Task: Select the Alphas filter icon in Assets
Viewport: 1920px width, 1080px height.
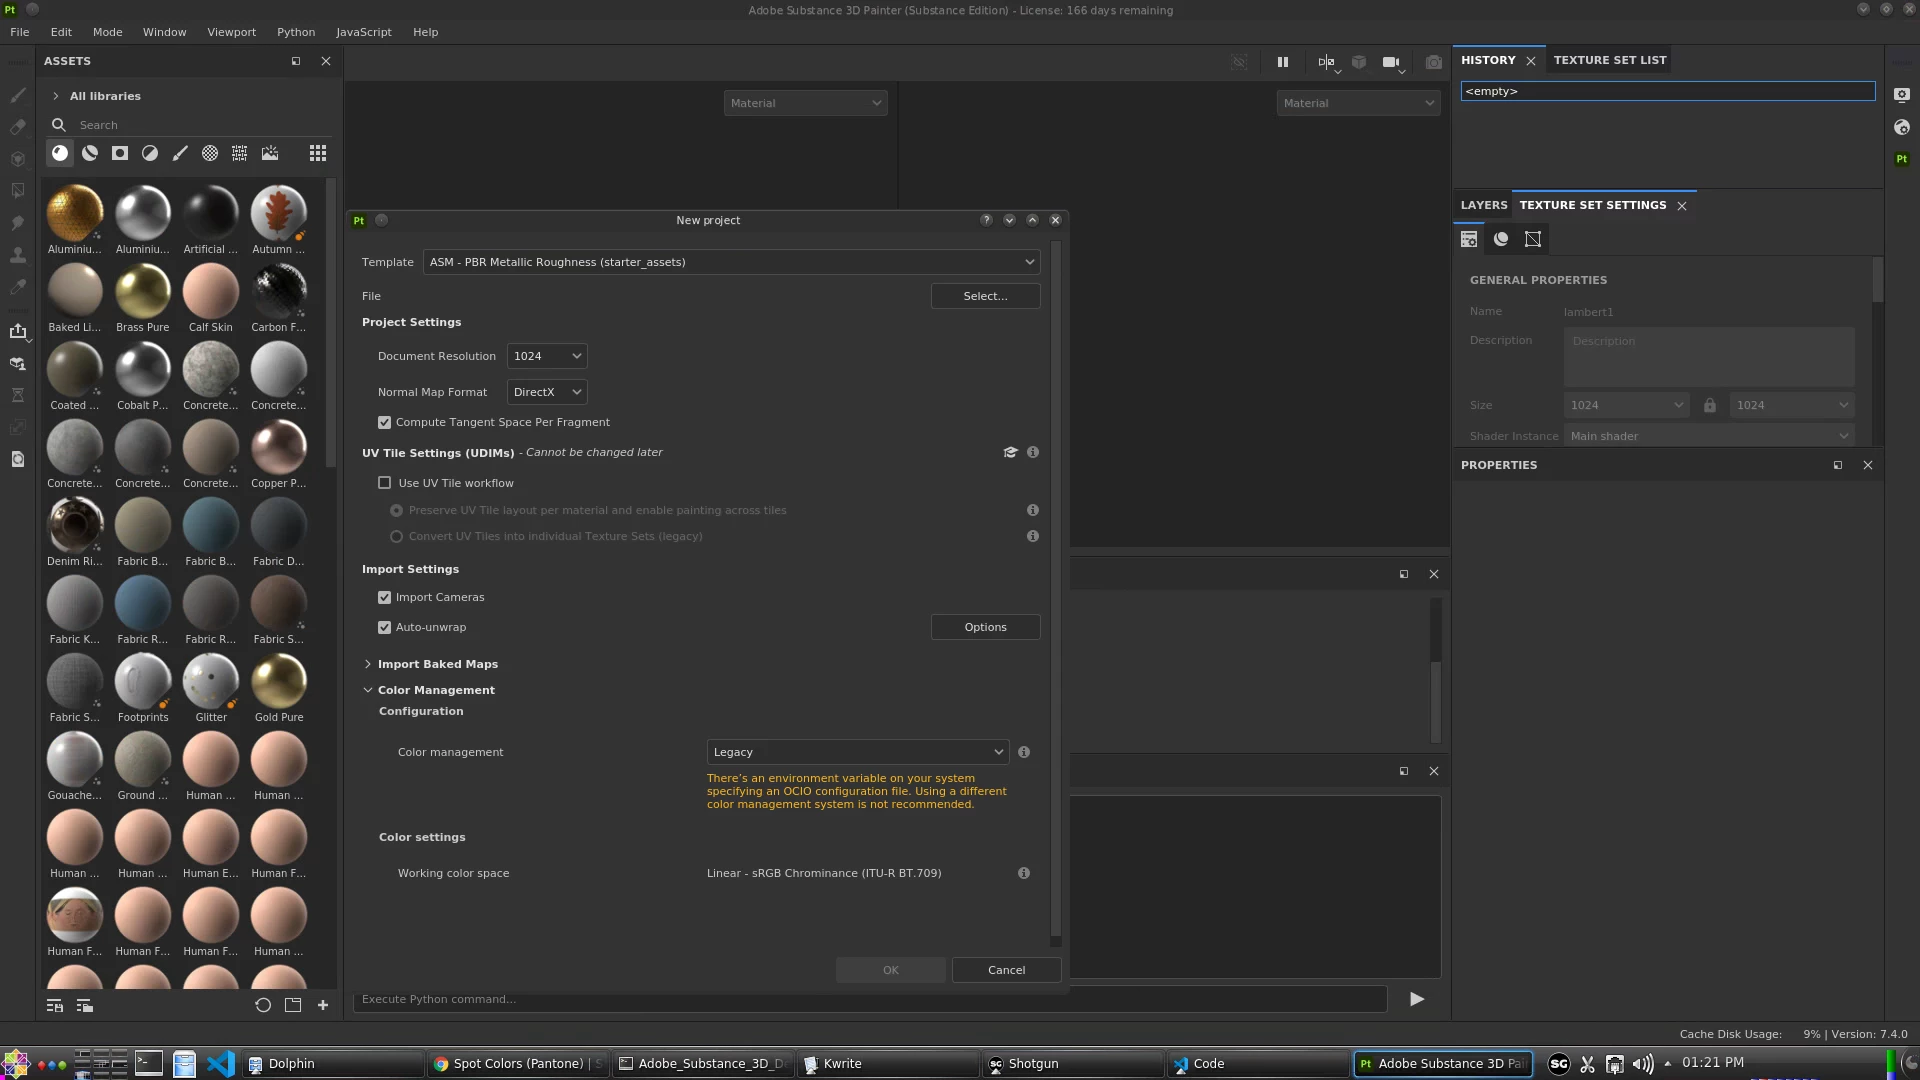Action: click(x=120, y=153)
